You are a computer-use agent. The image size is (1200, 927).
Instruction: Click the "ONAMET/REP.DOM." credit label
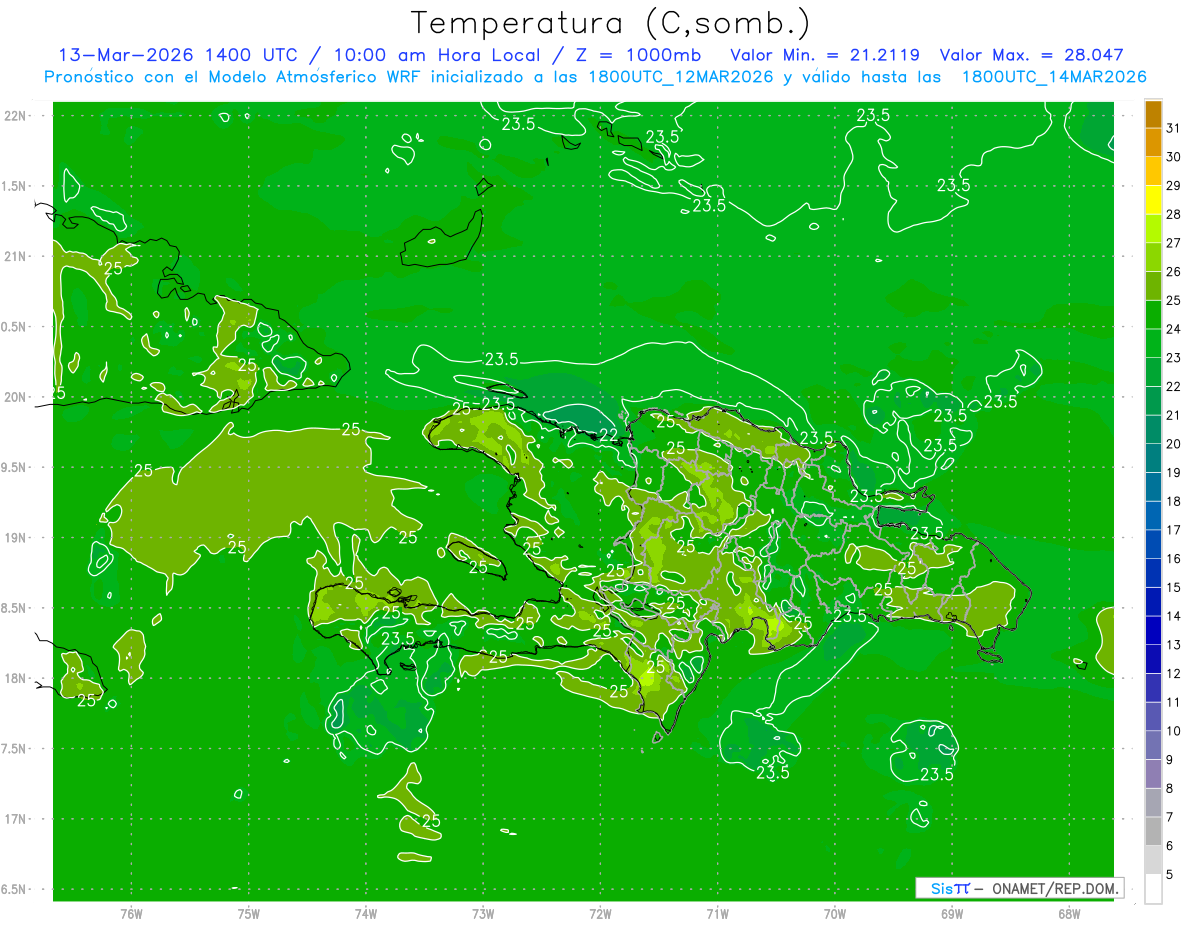point(1056,888)
